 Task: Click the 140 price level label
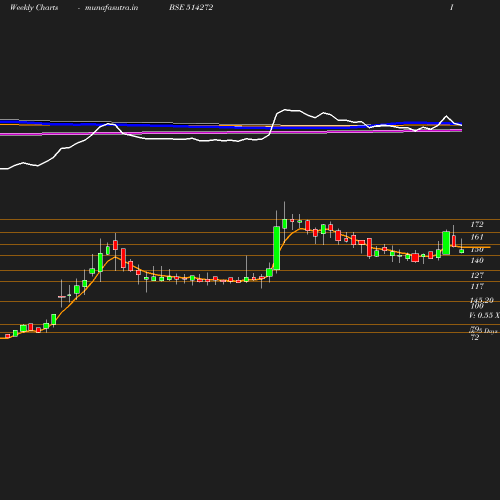click(477, 260)
